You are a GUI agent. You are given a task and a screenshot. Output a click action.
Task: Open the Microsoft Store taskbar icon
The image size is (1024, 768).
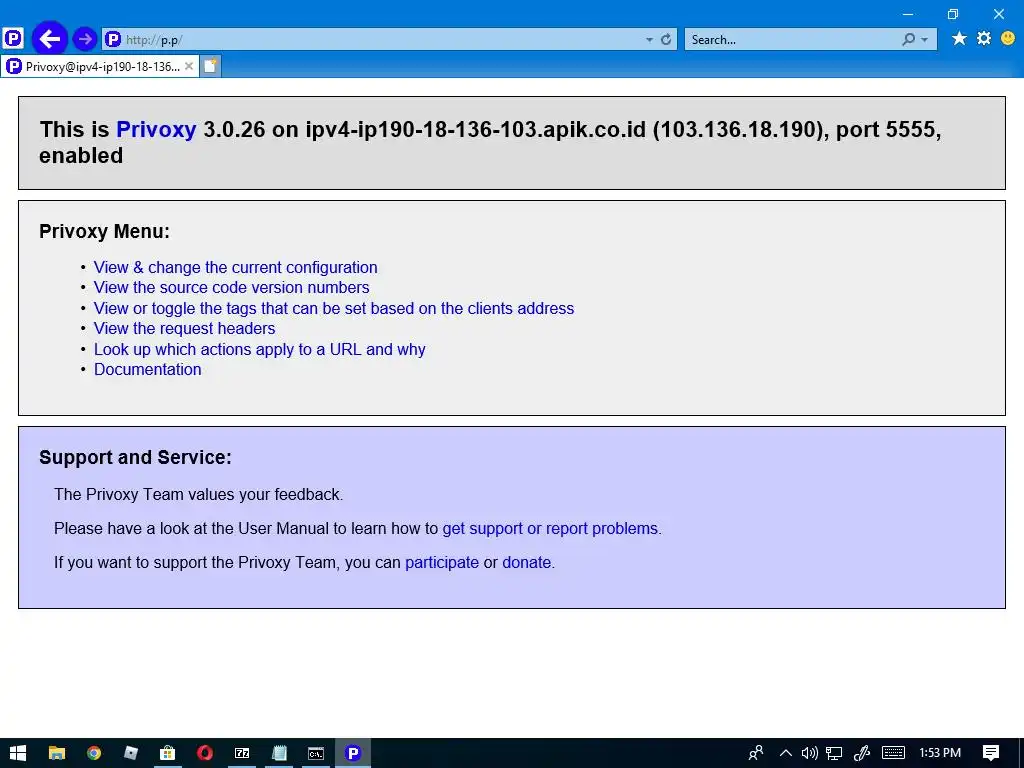168,753
